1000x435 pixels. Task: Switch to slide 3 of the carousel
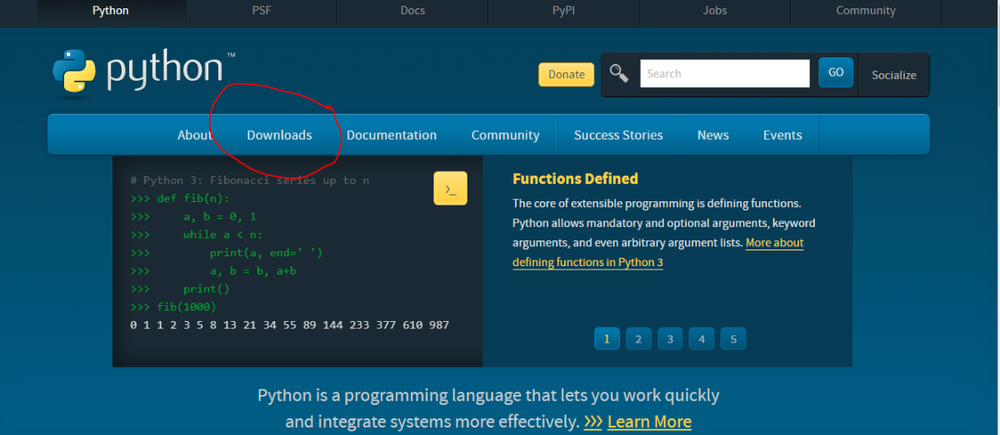pos(669,339)
